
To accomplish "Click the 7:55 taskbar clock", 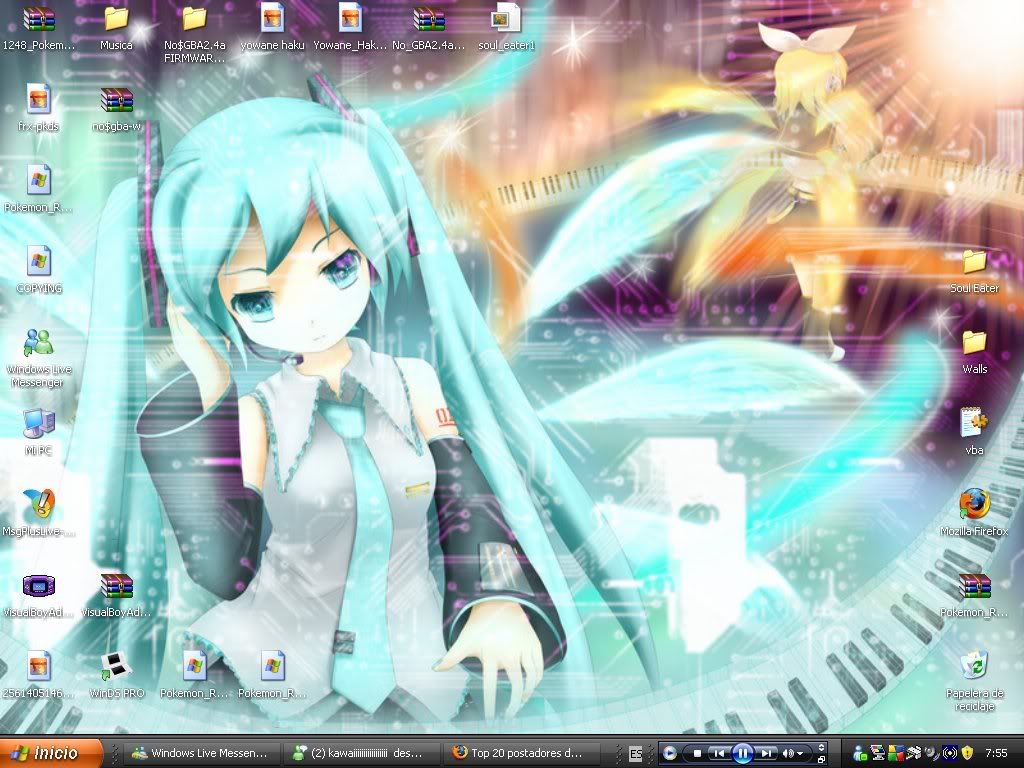I will click(x=996, y=754).
